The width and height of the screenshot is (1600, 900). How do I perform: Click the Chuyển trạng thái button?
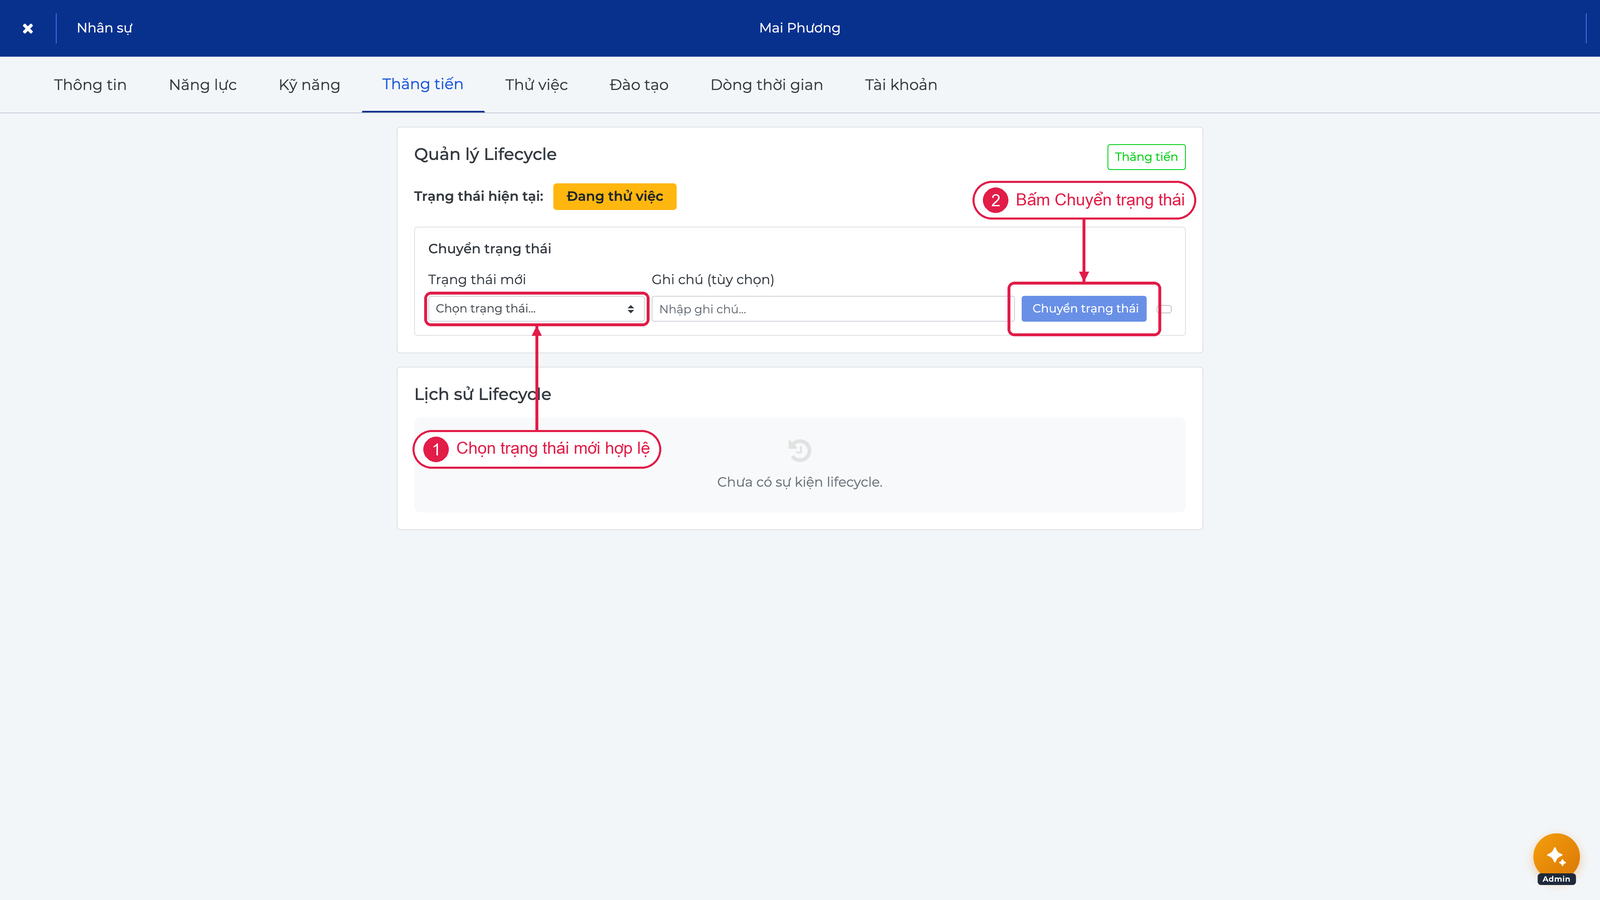1085,309
